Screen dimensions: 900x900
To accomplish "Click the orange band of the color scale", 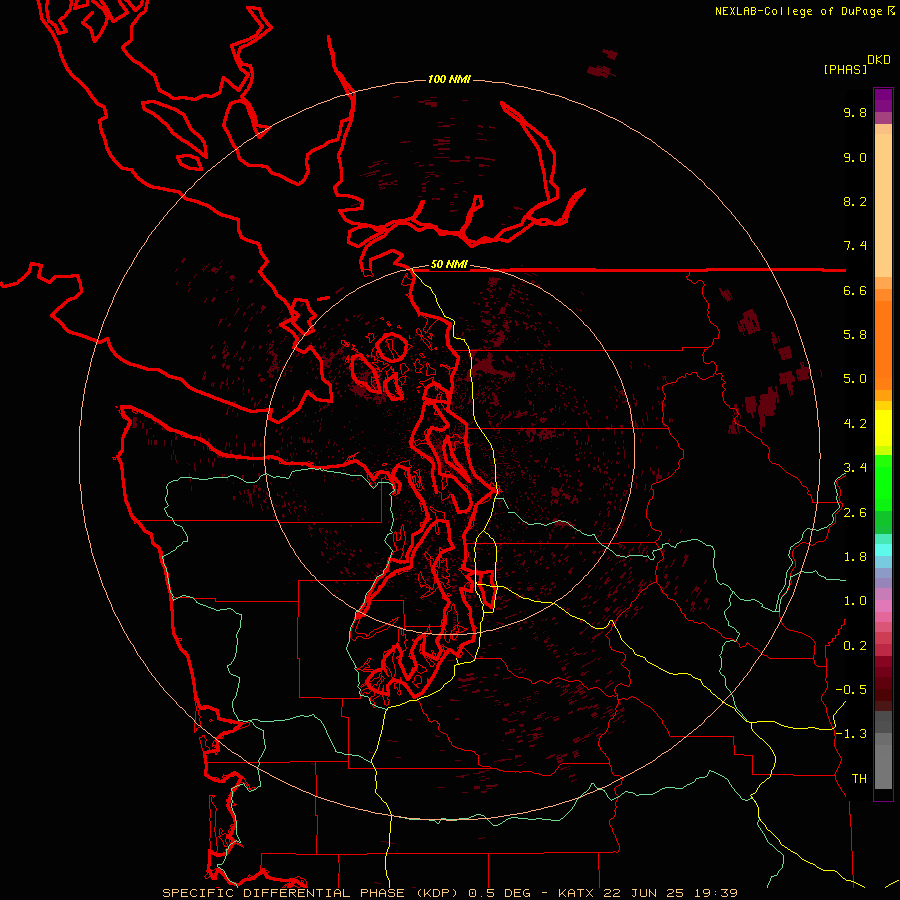I will pyautogui.click(x=883, y=345).
